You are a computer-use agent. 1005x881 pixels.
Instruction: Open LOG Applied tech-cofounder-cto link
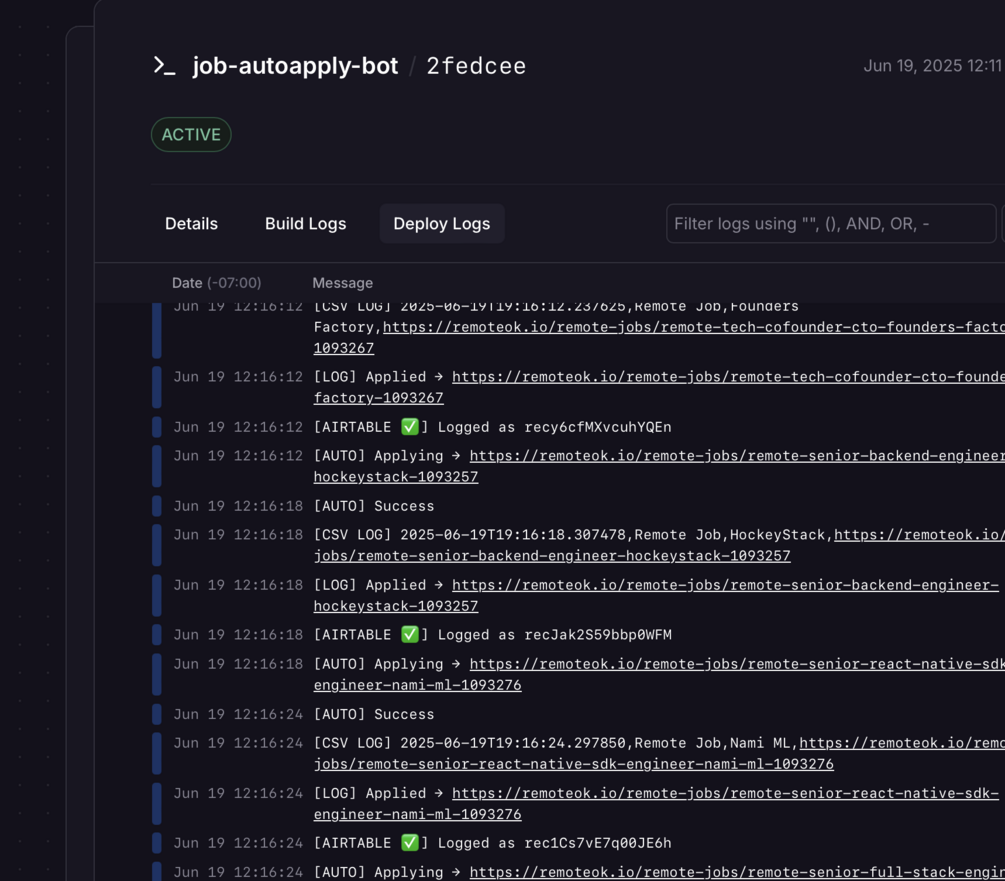point(728,377)
